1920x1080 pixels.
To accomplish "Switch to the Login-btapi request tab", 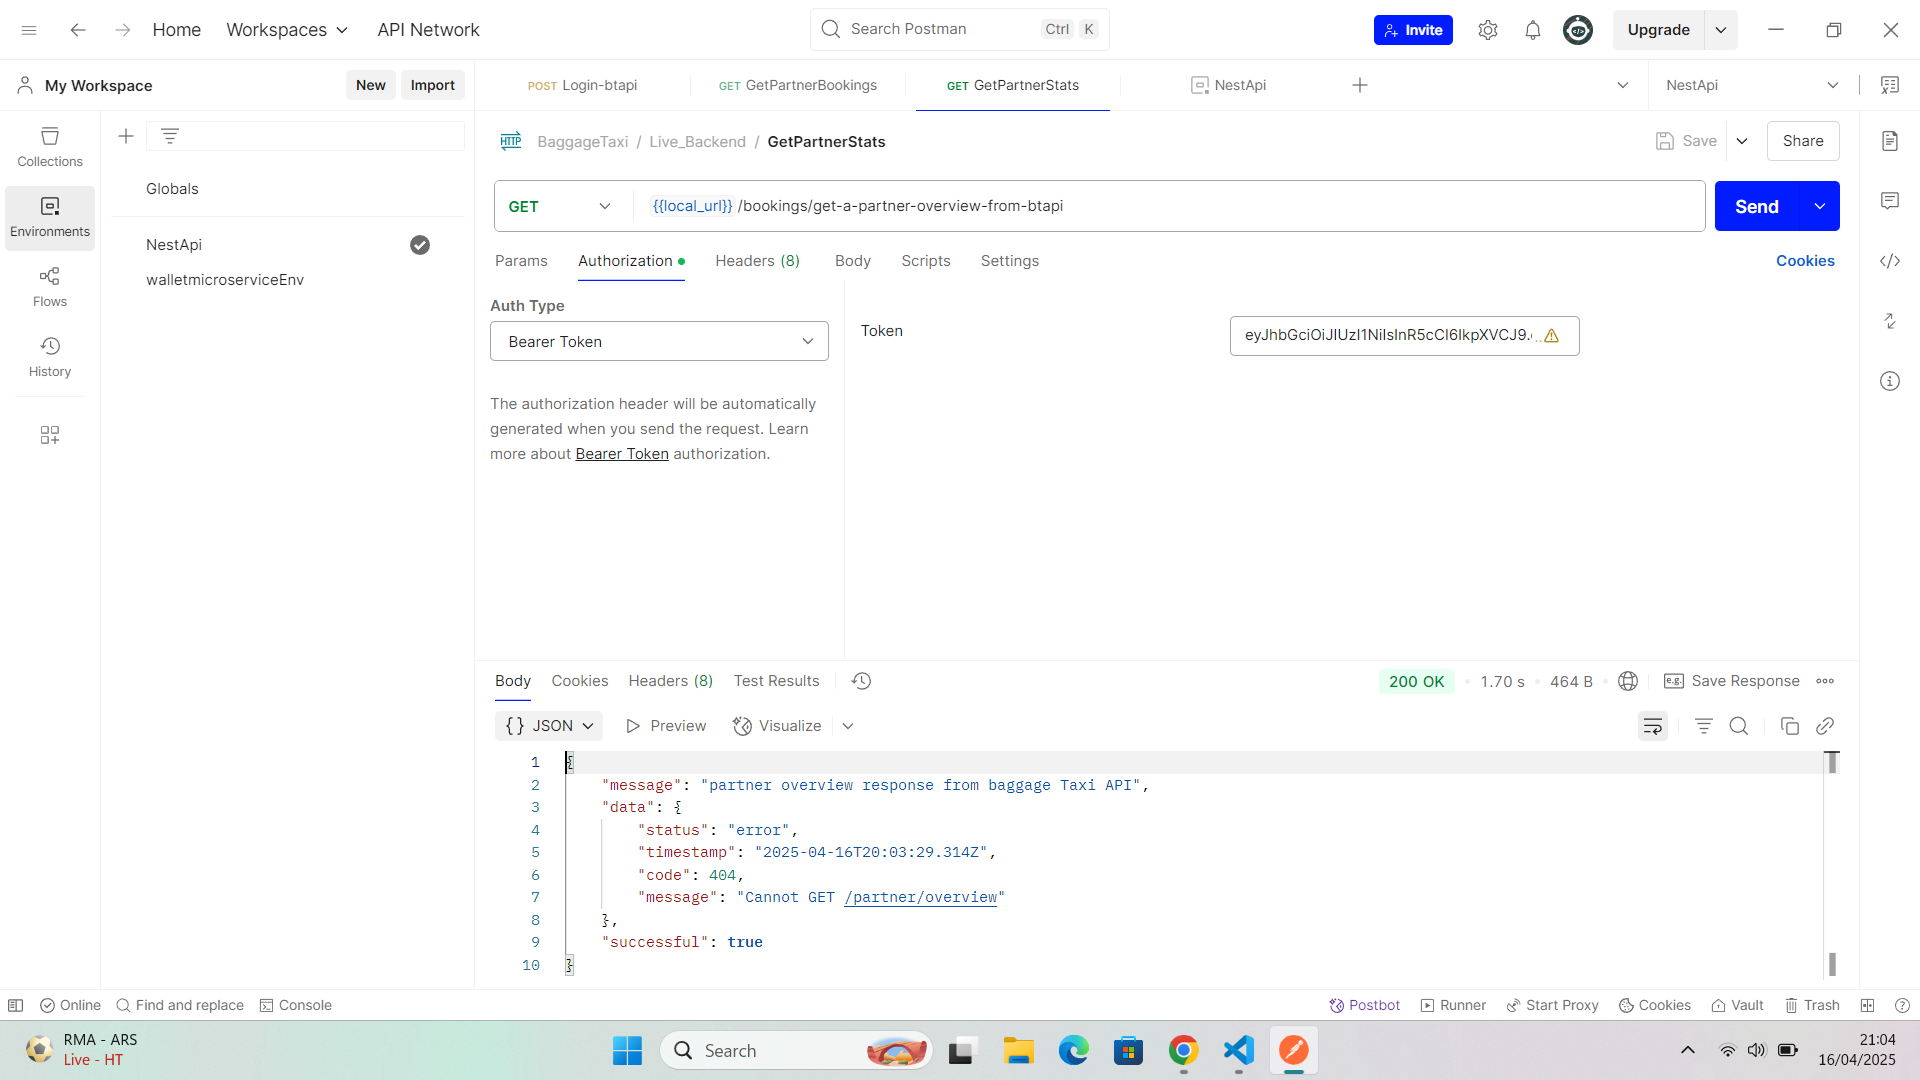I will [x=583, y=85].
